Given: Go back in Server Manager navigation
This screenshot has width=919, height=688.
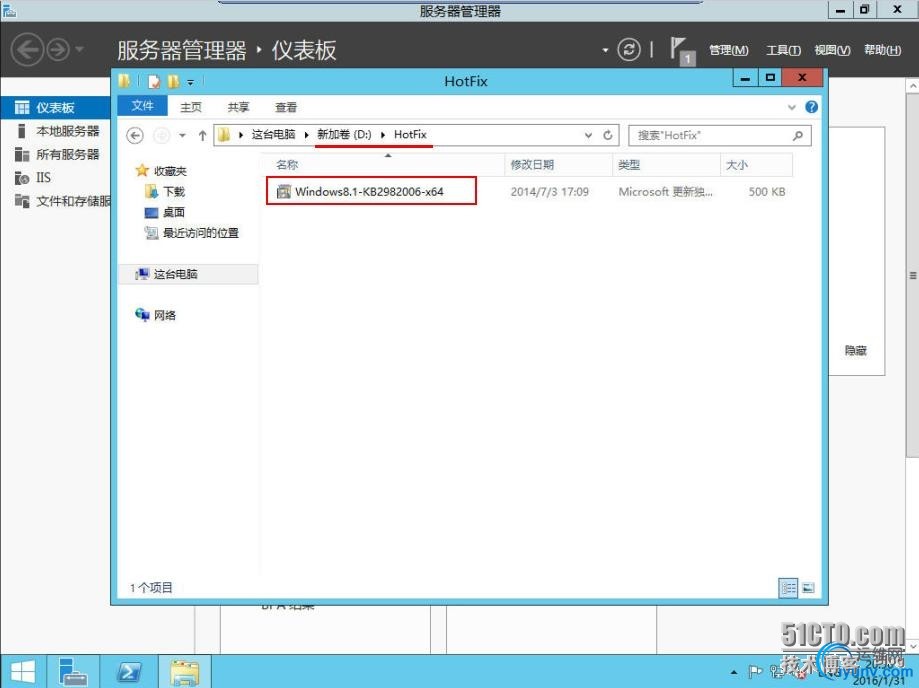Looking at the screenshot, I should click(27, 50).
